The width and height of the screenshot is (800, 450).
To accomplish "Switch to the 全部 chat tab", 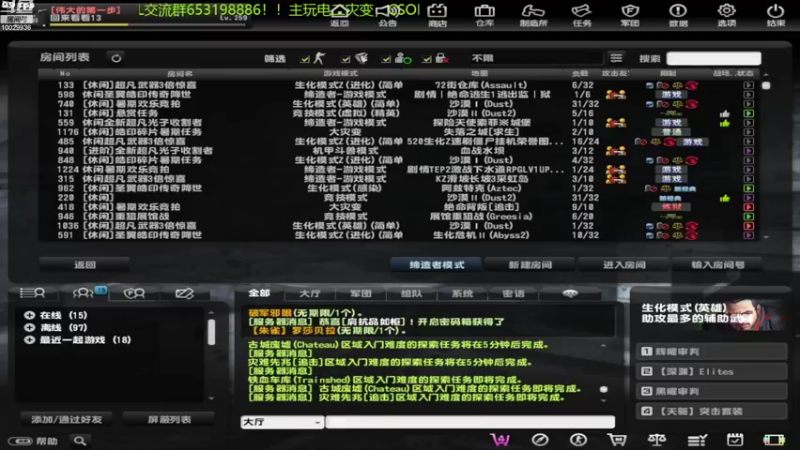I will [259, 293].
